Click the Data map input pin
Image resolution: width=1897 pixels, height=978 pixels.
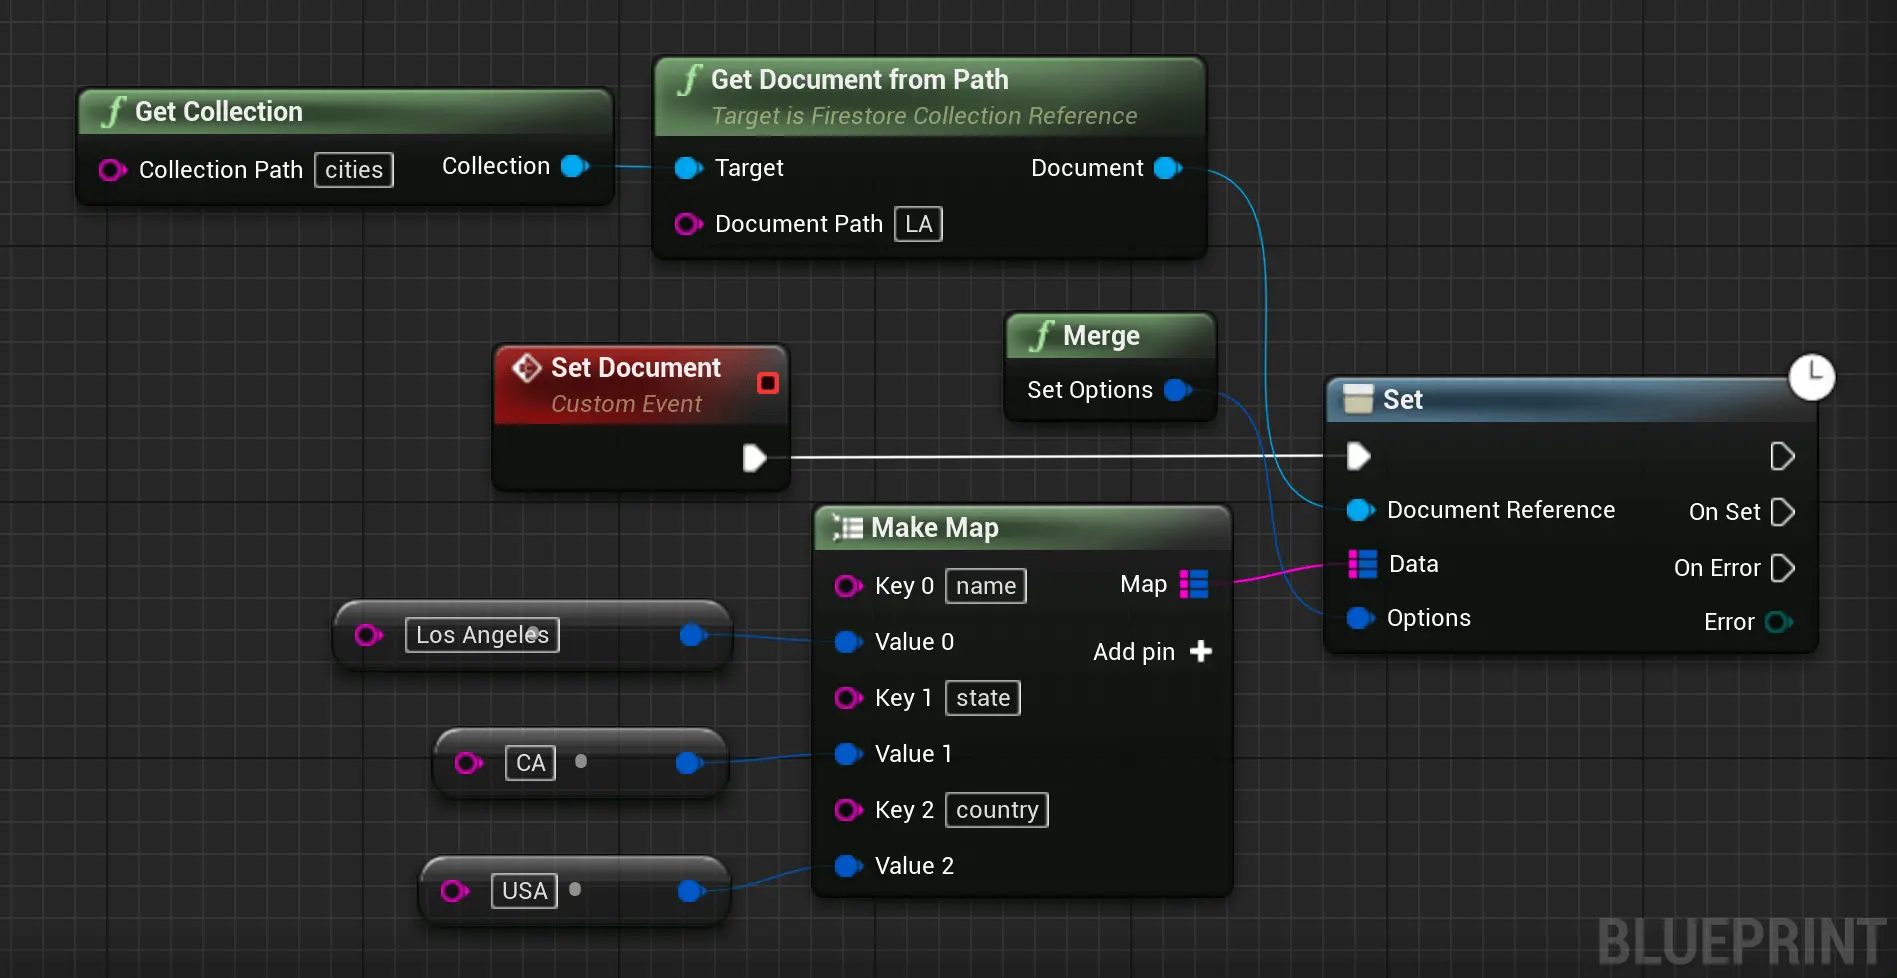coord(1362,564)
